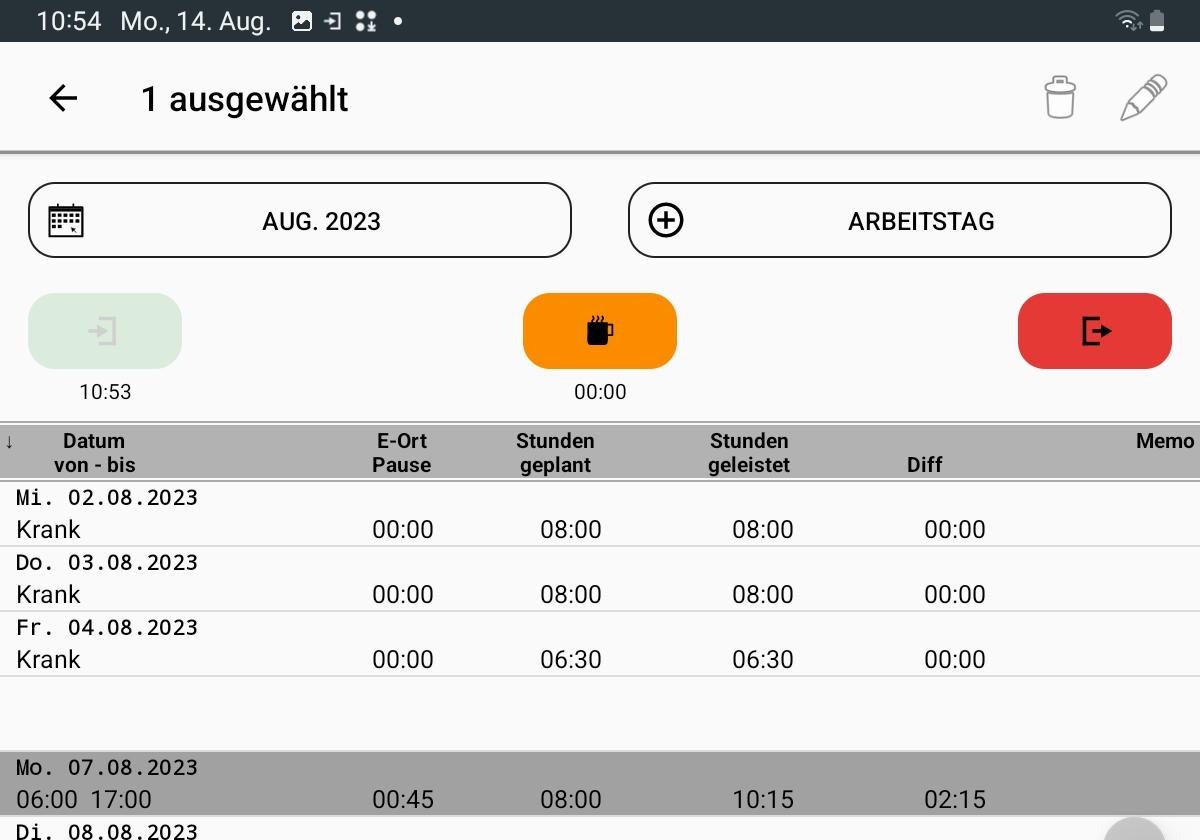1200x840 pixels.
Task: Click the 06:30 planned hours on Friday
Action: tap(571, 659)
